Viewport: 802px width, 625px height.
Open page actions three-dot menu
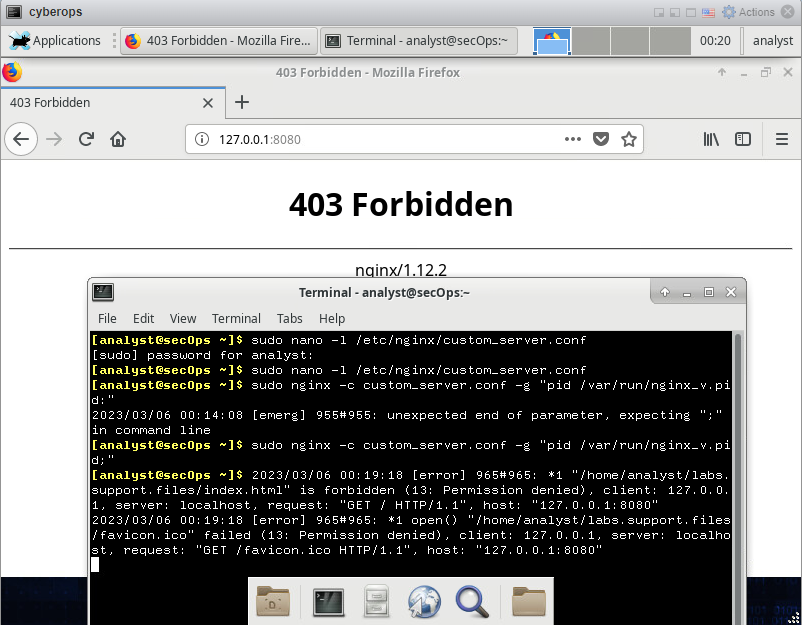pos(572,139)
